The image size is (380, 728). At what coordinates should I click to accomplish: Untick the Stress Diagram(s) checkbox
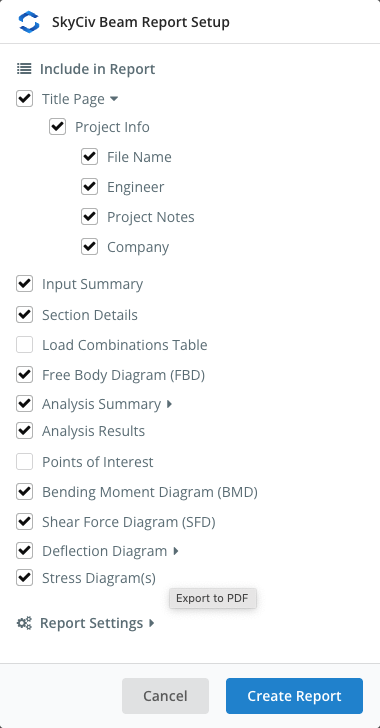coord(24,578)
